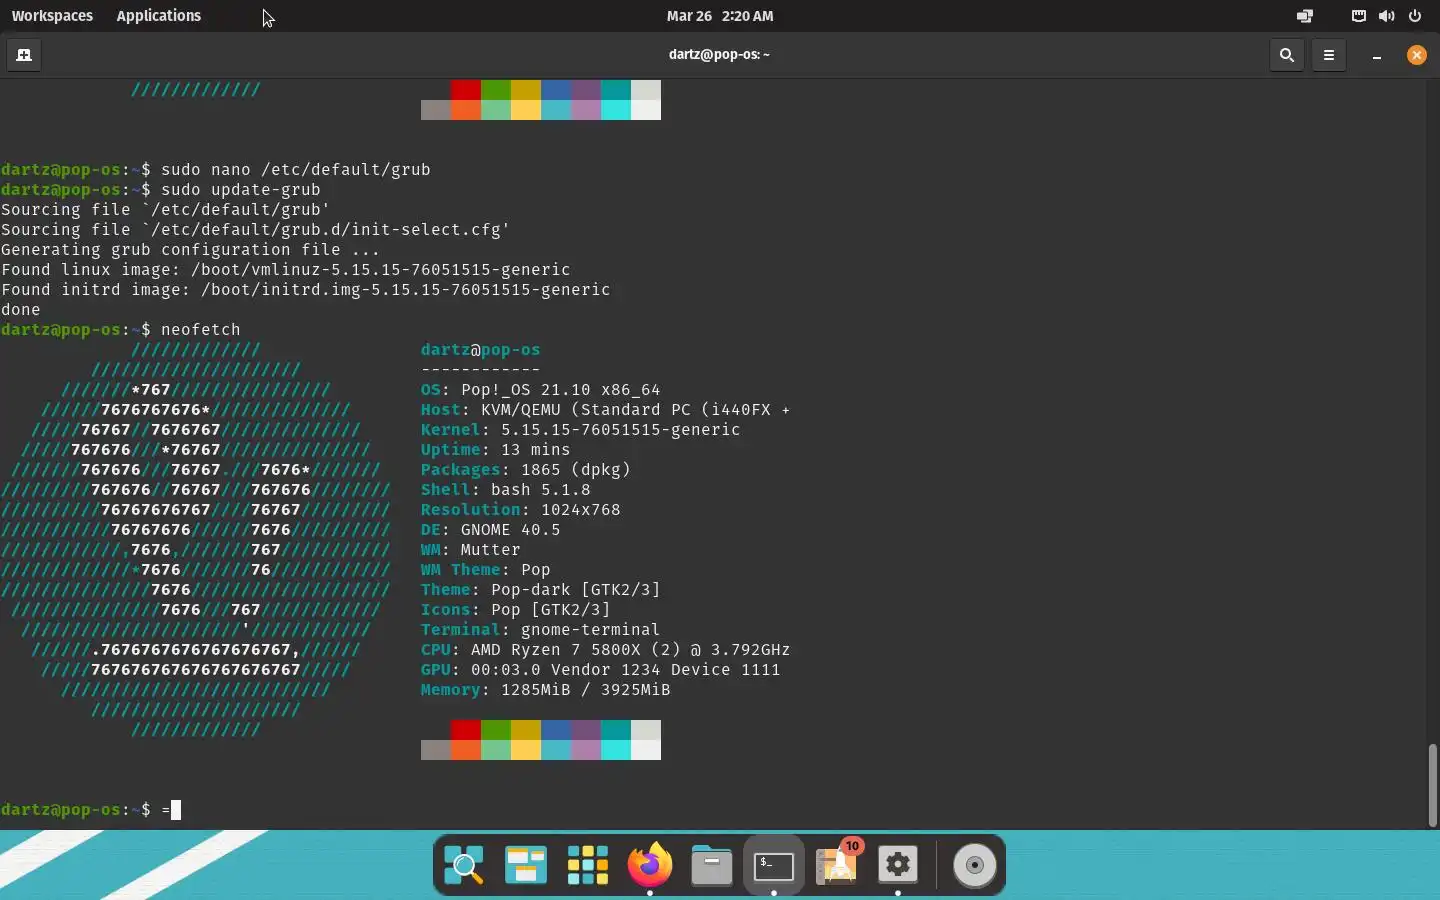This screenshot has width=1440, height=900.
Task: Open the Applications menu
Action: point(158,16)
